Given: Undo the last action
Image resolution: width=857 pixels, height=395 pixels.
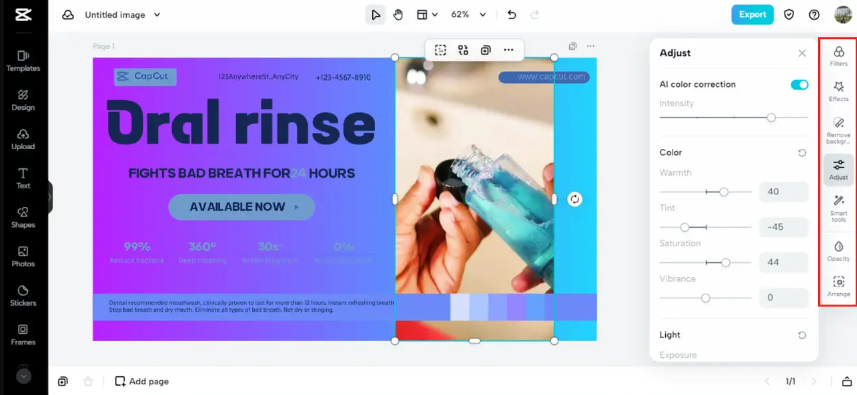Looking at the screenshot, I should [512, 15].
